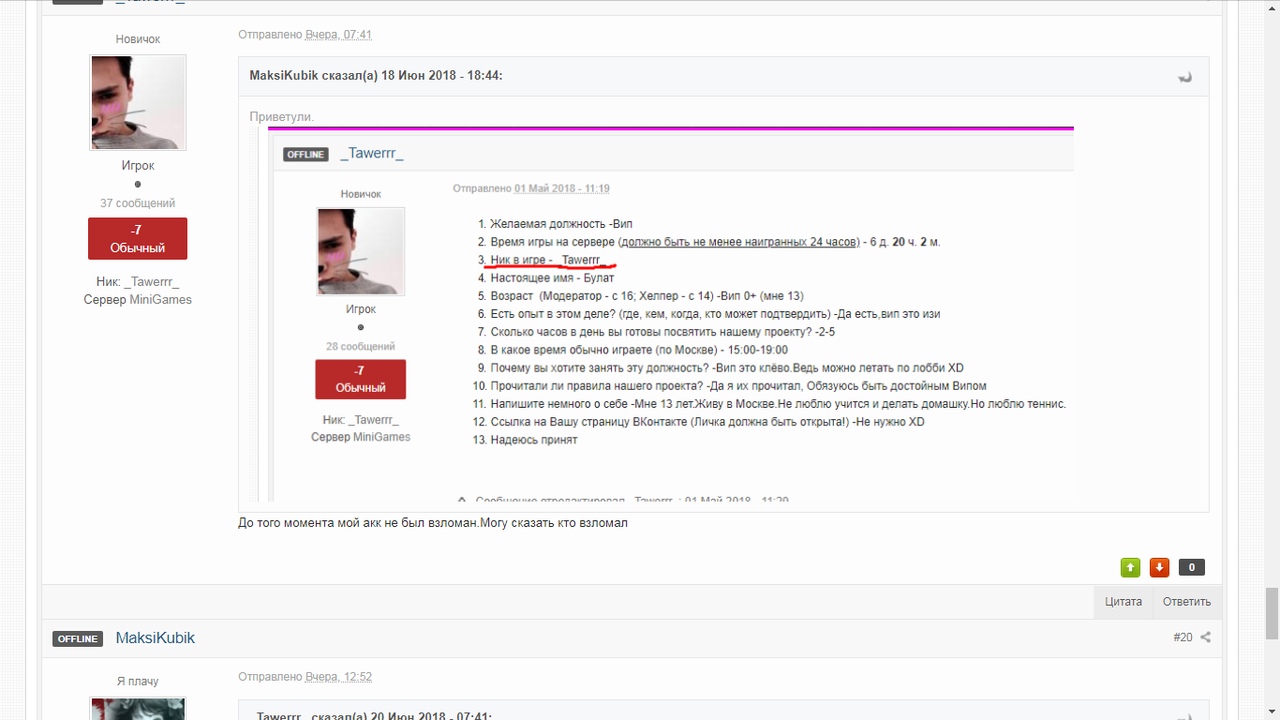Screen dimensions: 1280x720
Task: Click text 'Отправлено Вчера, 12:52'
Action: tap(305, 677)
